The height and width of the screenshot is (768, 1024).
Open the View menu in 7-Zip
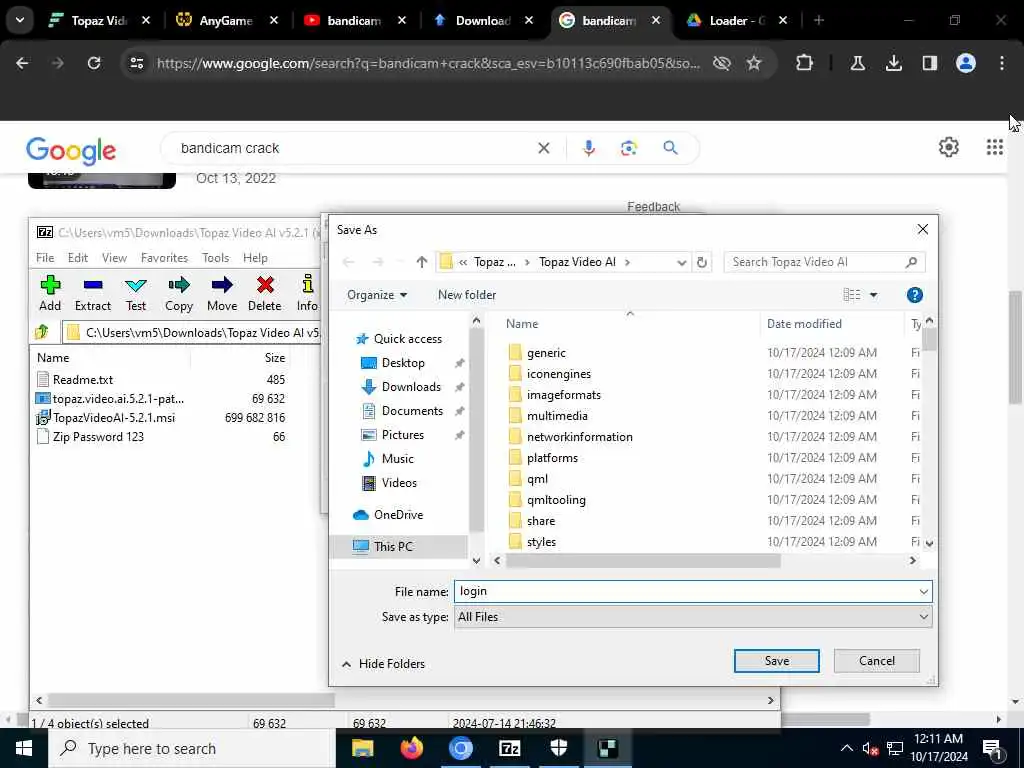coord(114,258)
